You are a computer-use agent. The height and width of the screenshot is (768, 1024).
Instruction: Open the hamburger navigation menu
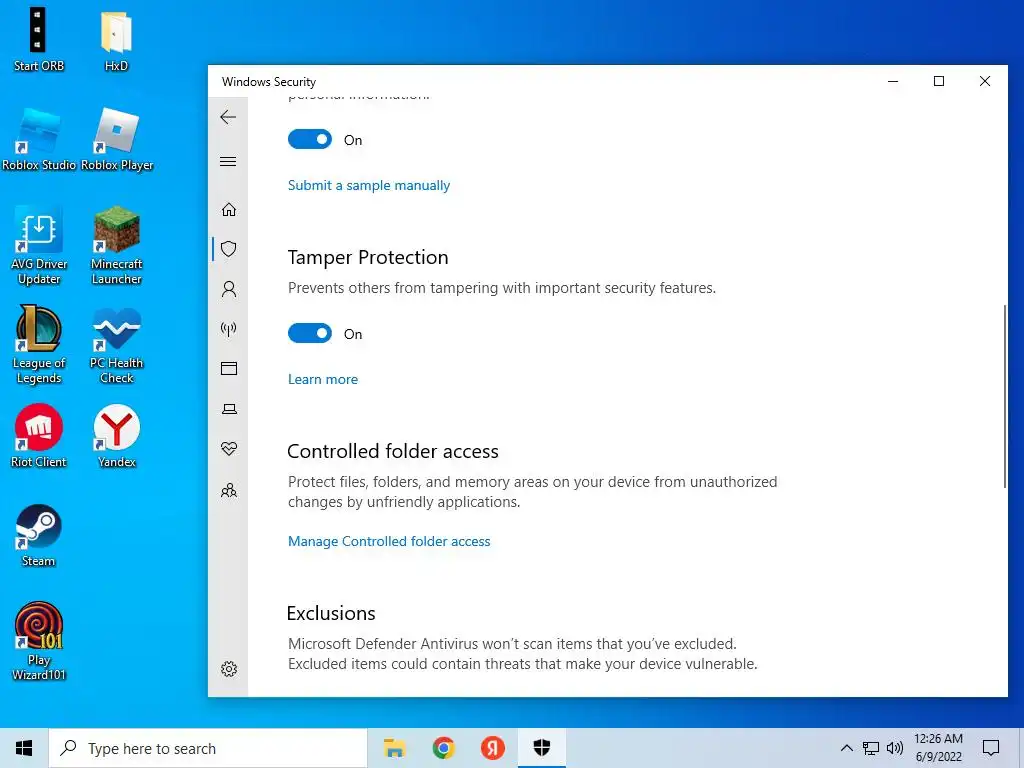[x=228, y=161]
